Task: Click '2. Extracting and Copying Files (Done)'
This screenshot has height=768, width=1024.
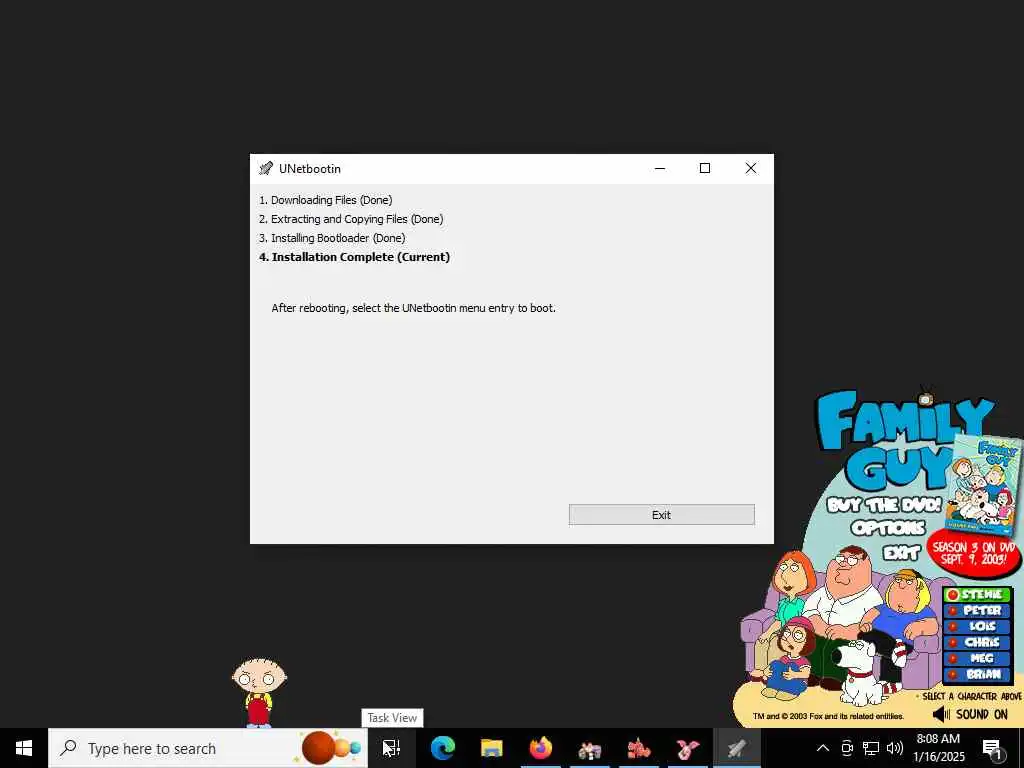Action: click(351, 219)
